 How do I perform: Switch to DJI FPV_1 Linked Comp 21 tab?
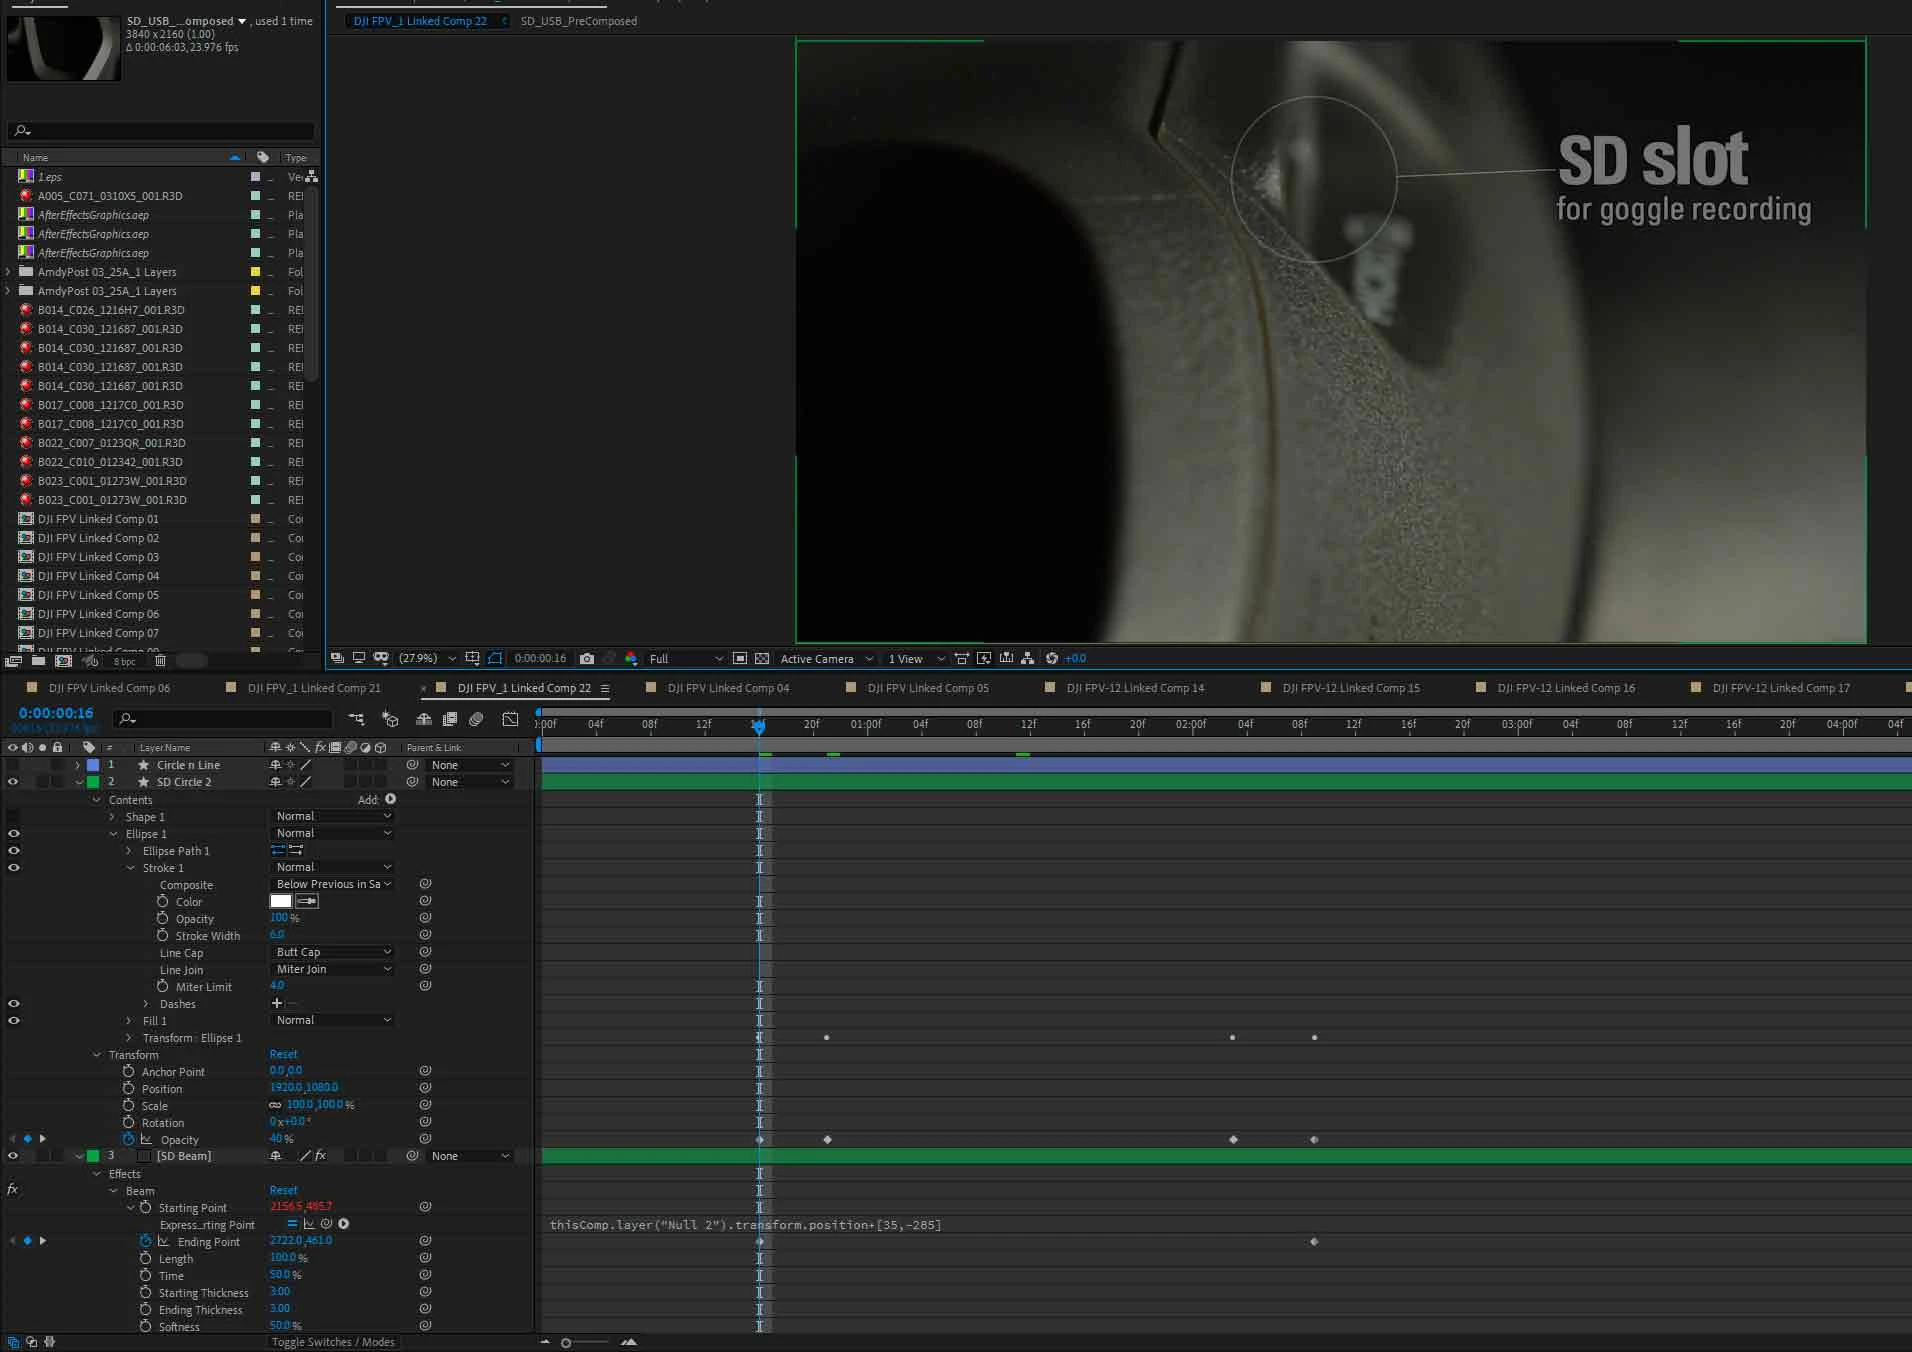click(314, 688)
